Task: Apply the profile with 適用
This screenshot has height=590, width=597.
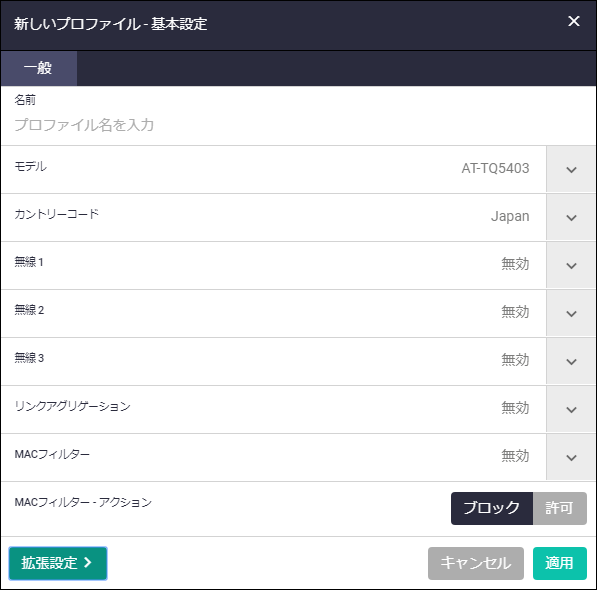Action: 559,563
